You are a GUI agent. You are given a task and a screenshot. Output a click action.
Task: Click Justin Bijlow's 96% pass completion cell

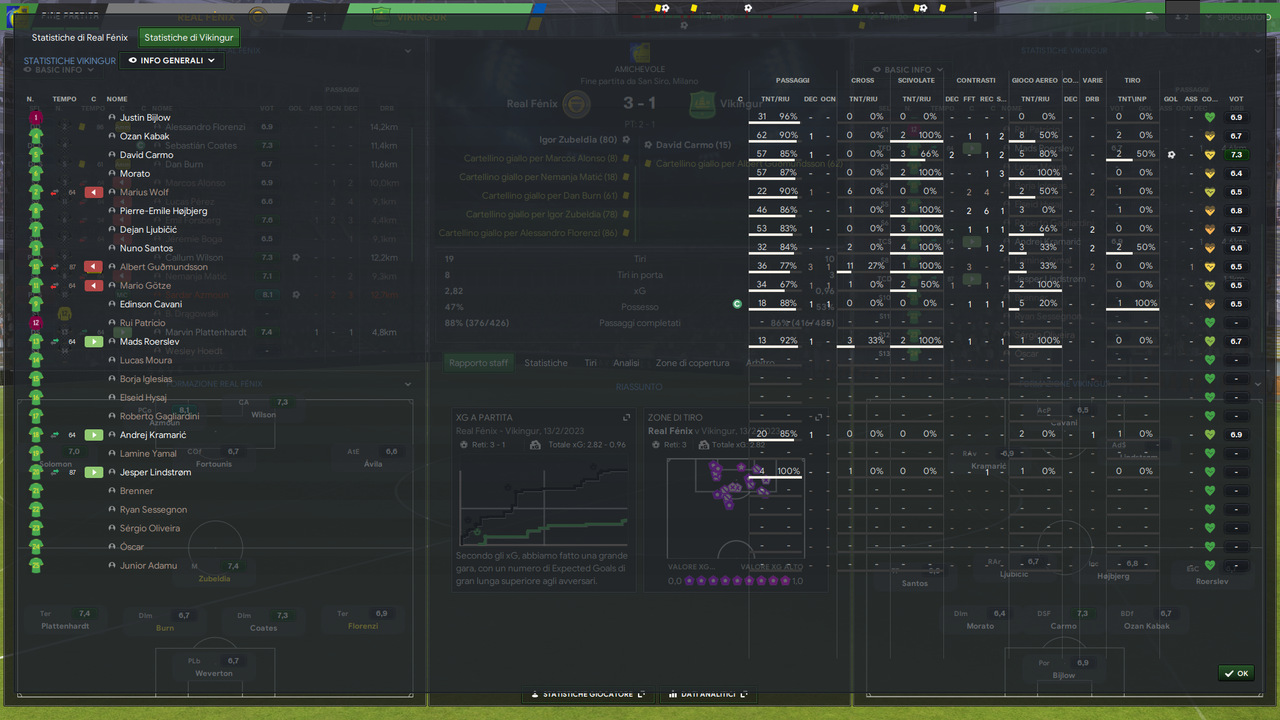tap(788, 117)
